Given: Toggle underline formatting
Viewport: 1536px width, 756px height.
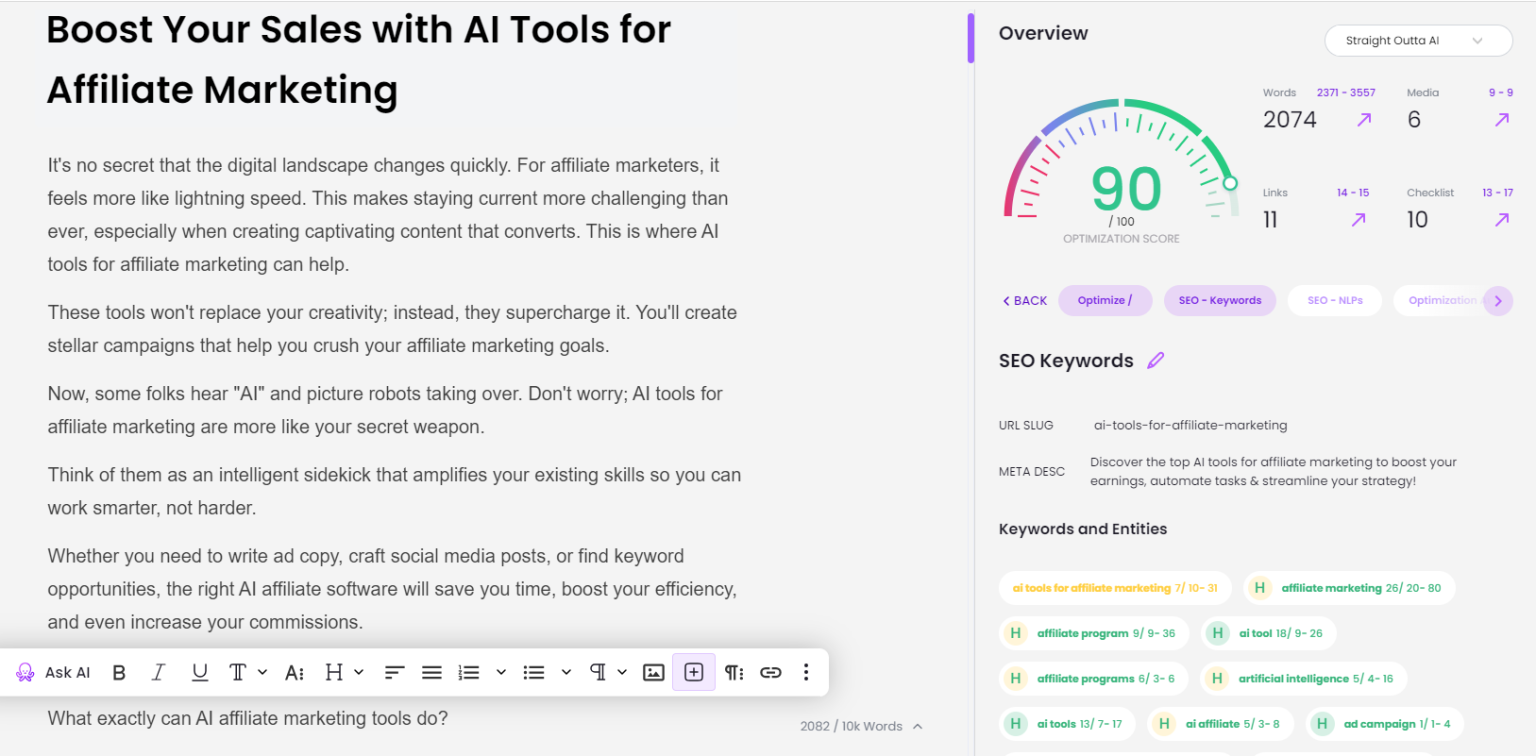Looking at the screenshot, I should pyautogui.click(x=200, y=673).
